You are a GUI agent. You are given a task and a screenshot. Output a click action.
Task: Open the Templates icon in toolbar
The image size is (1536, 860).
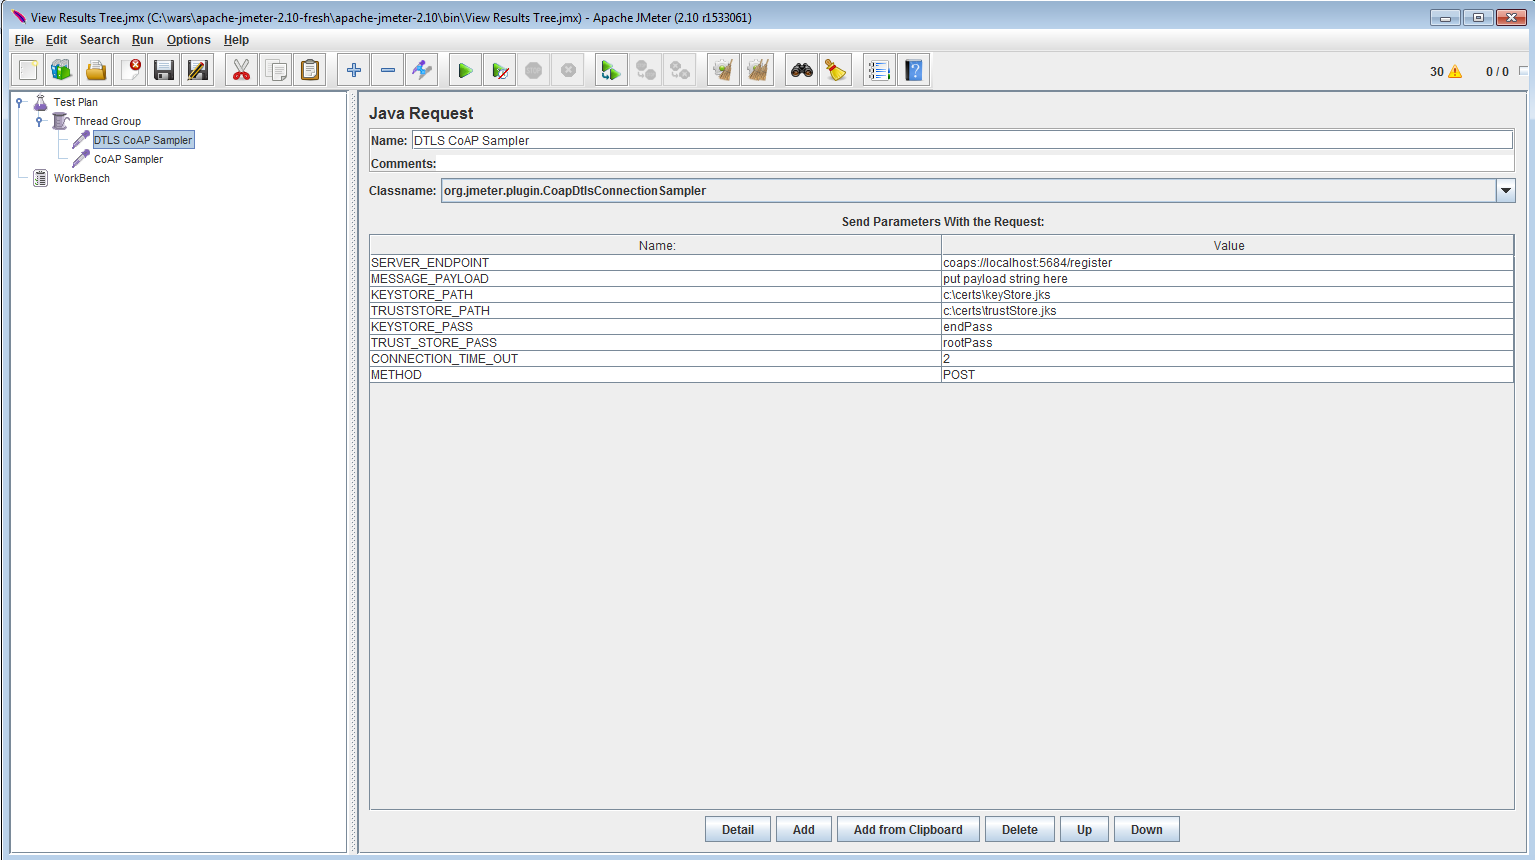[x=62, y=70]
